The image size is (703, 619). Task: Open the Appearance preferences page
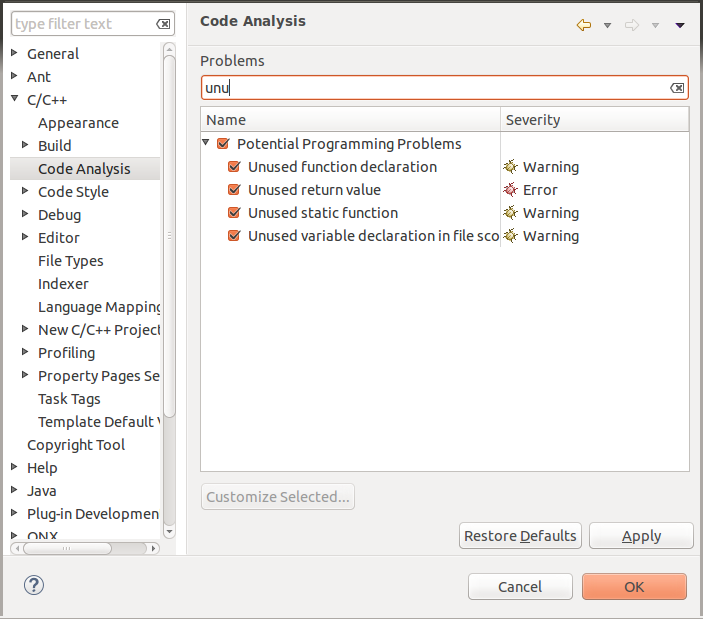[78, 123]
